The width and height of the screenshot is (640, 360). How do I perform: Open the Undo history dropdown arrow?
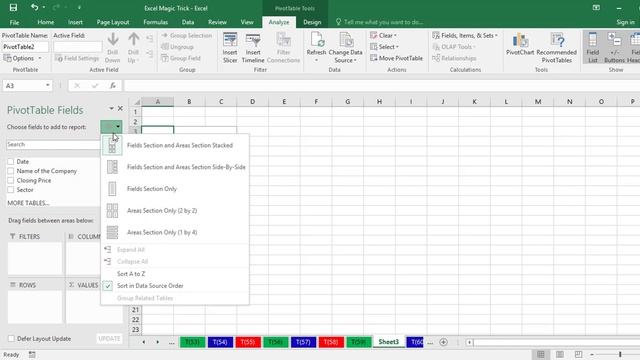click(x=43, y=7)
